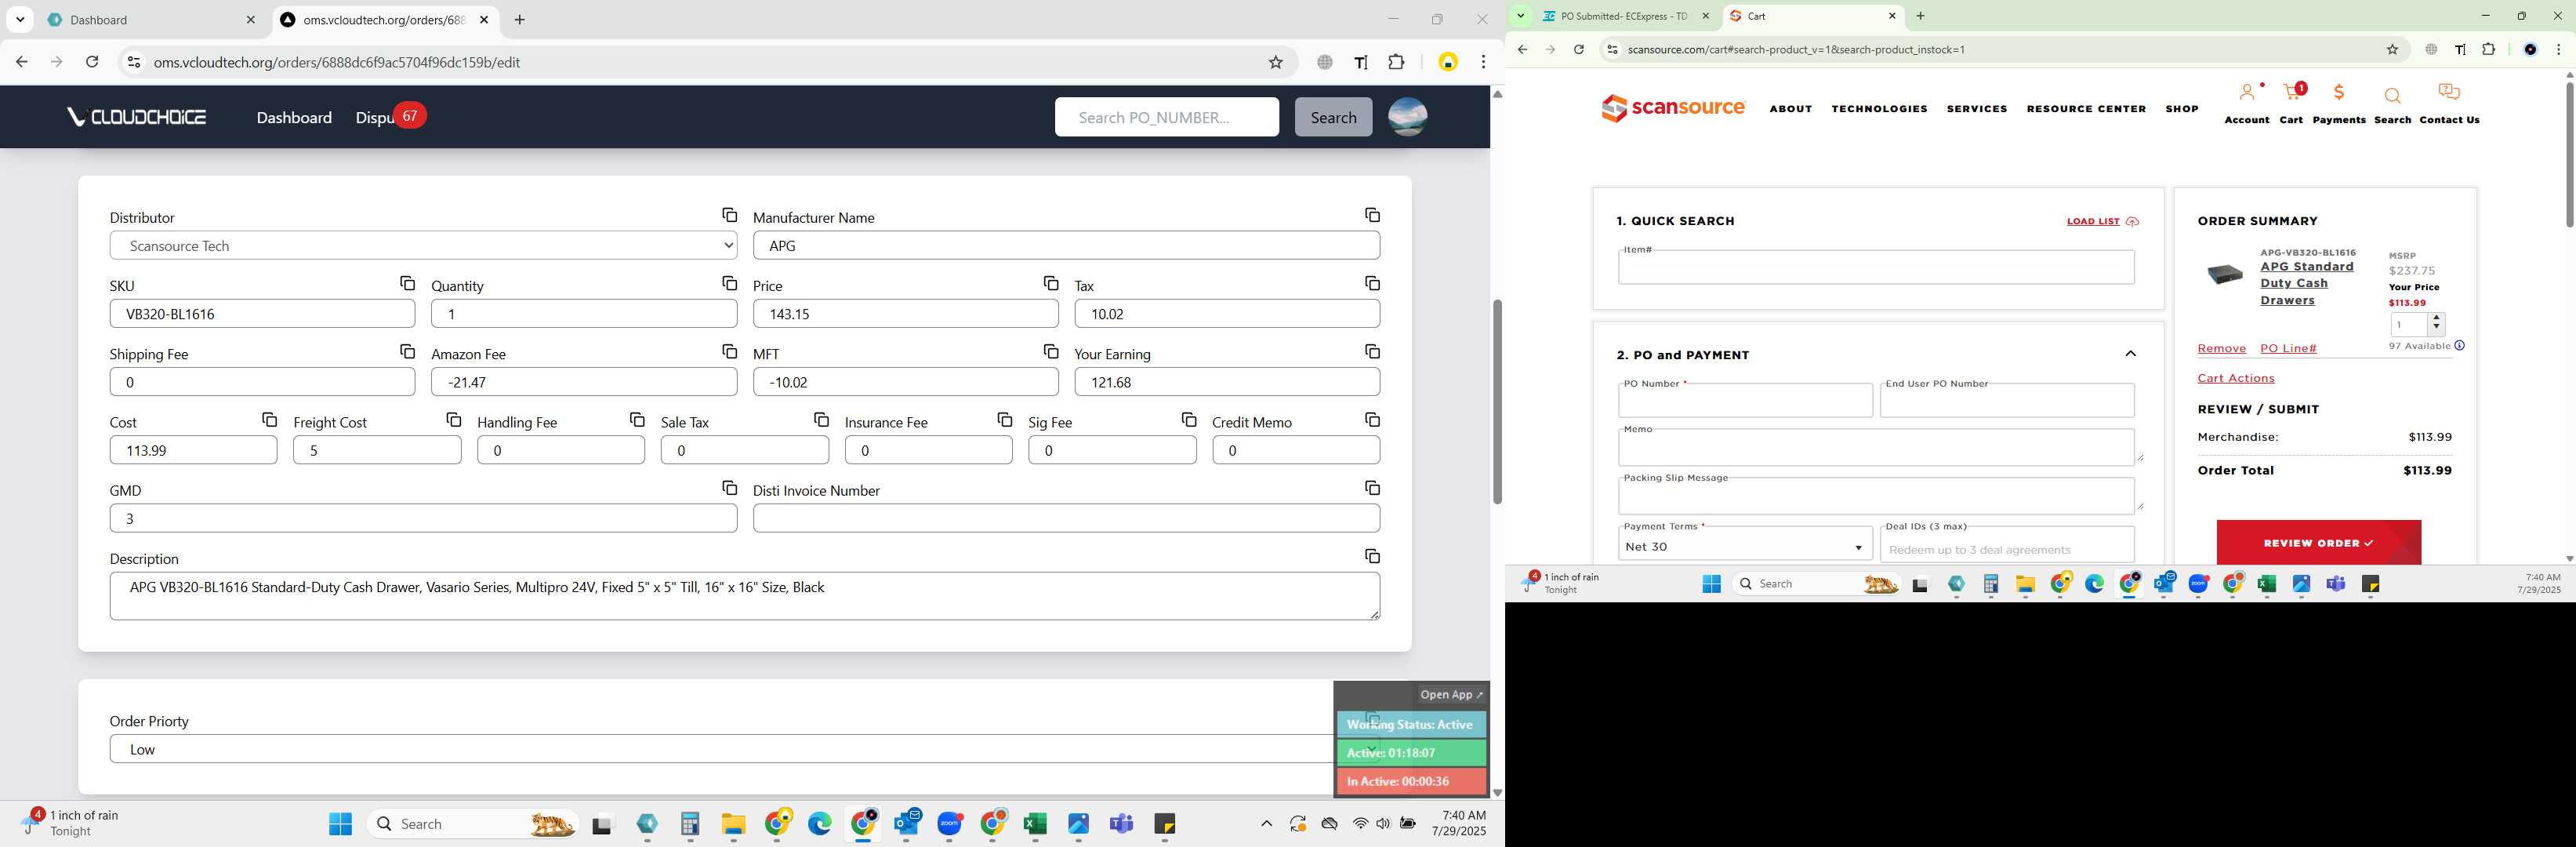Copy the Shipping Fee value

[407, 352]
